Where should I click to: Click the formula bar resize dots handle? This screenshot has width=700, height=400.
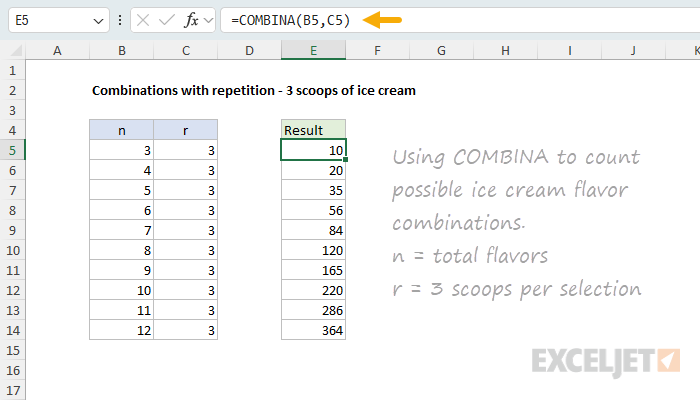120,20
